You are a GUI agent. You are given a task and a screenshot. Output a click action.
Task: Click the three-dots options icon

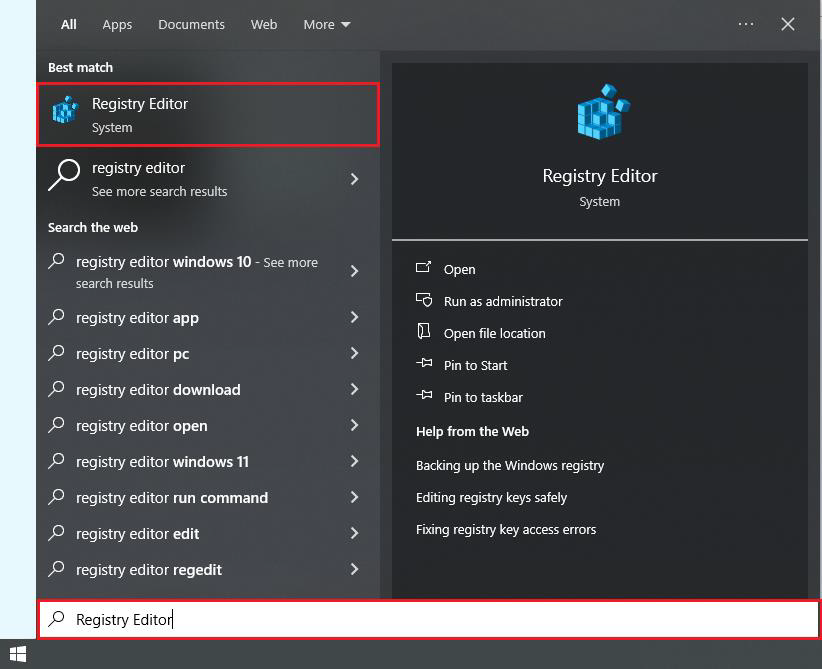746,24
